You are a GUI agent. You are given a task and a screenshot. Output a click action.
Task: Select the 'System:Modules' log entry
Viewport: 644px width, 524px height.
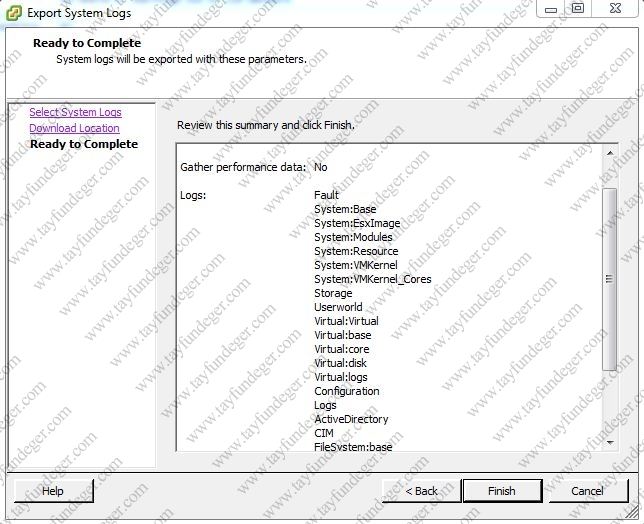(x=353, y=237)
